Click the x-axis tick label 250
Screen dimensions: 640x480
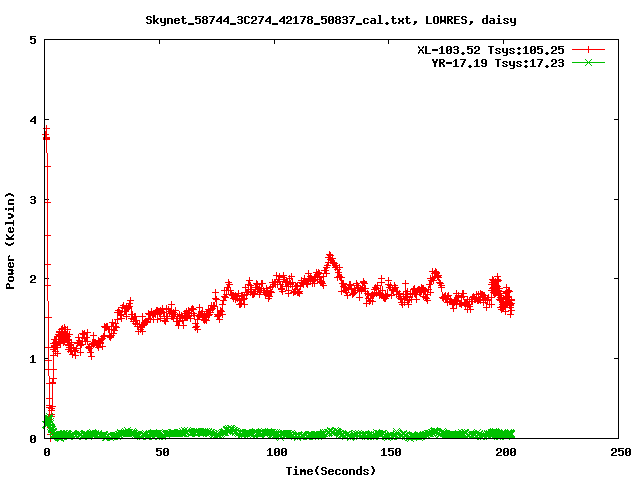pyautogui.click(x=620, y=452)
